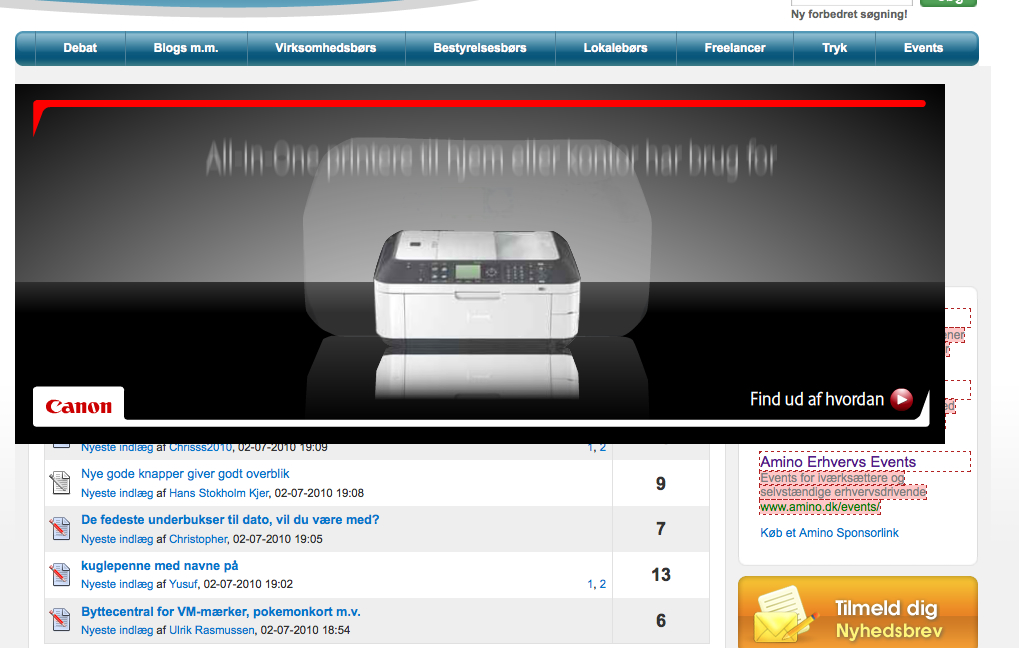Click the envelope icon on newsletter banner
Image resolution: width=1019 pixels, height=648 pixels.
click(784, 615)
